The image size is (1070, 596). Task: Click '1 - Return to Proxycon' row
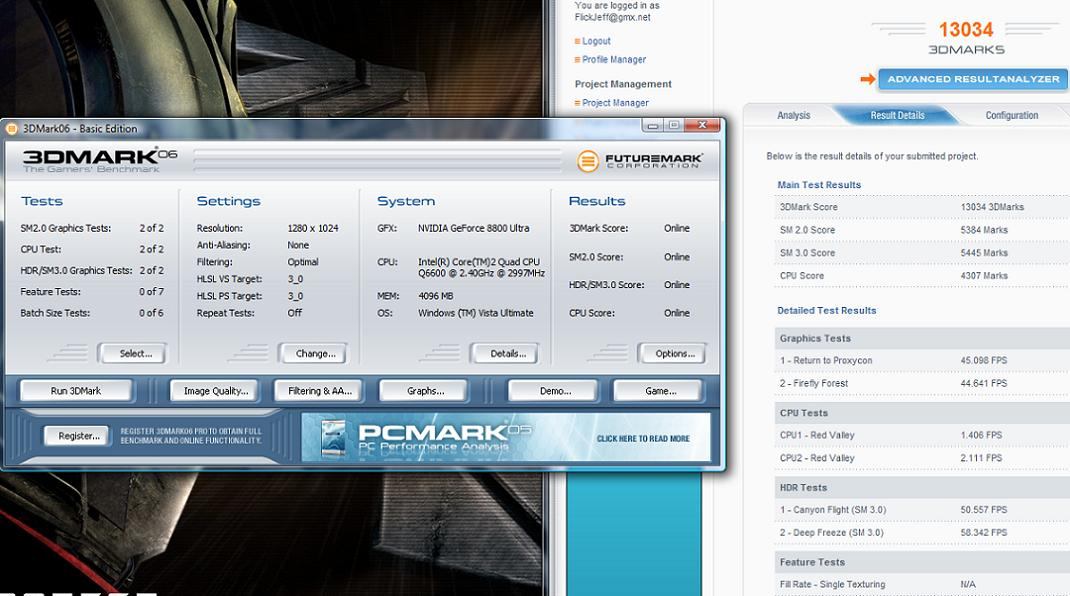[922, 360]
